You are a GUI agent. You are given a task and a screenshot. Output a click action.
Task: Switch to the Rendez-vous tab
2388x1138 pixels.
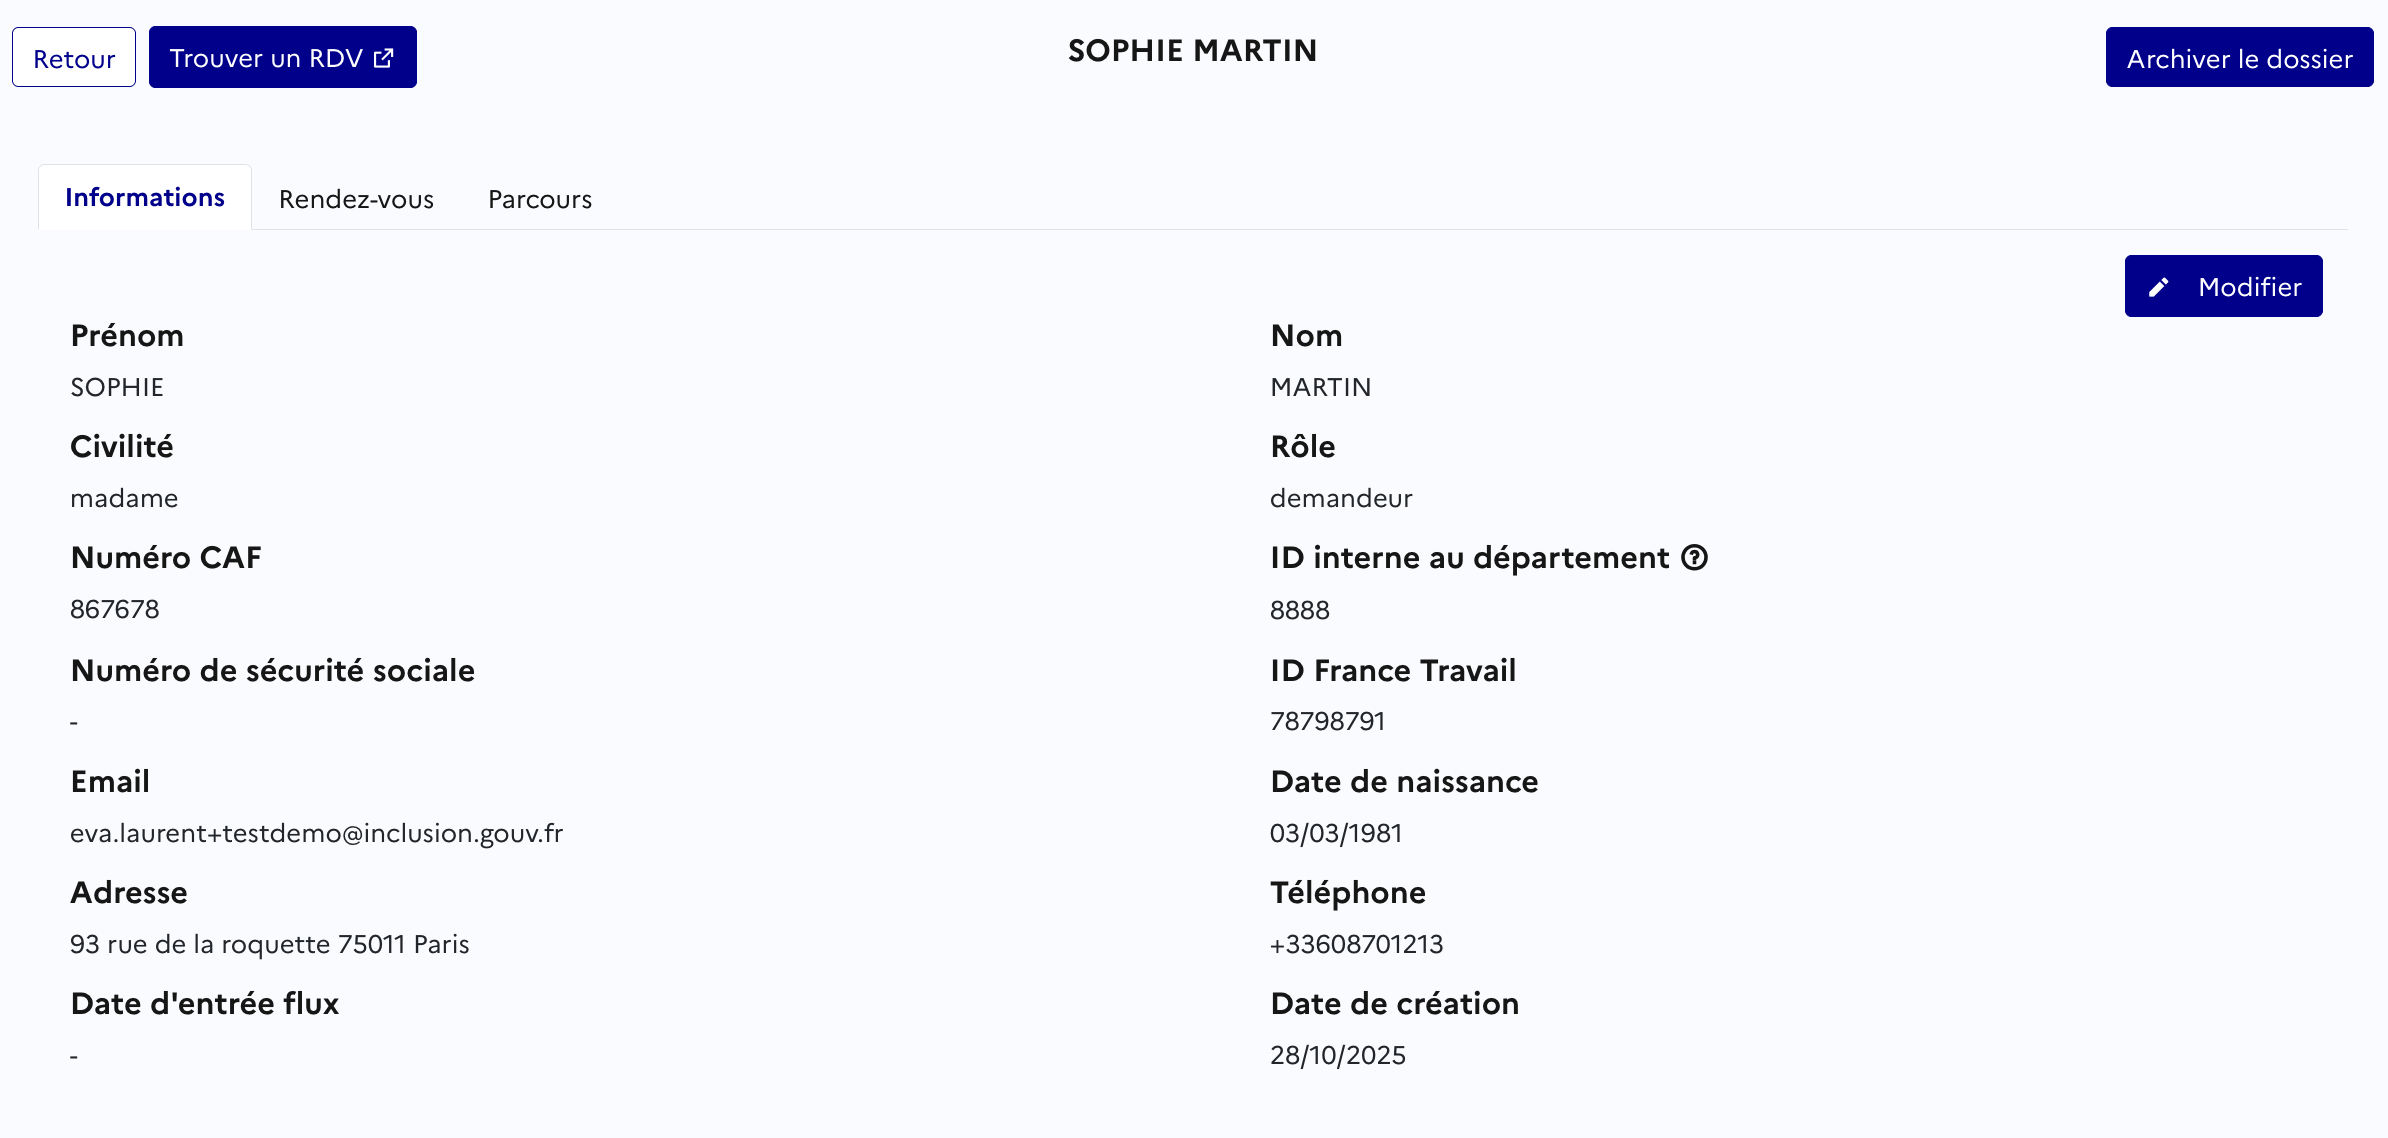click(x=356, y=199)
